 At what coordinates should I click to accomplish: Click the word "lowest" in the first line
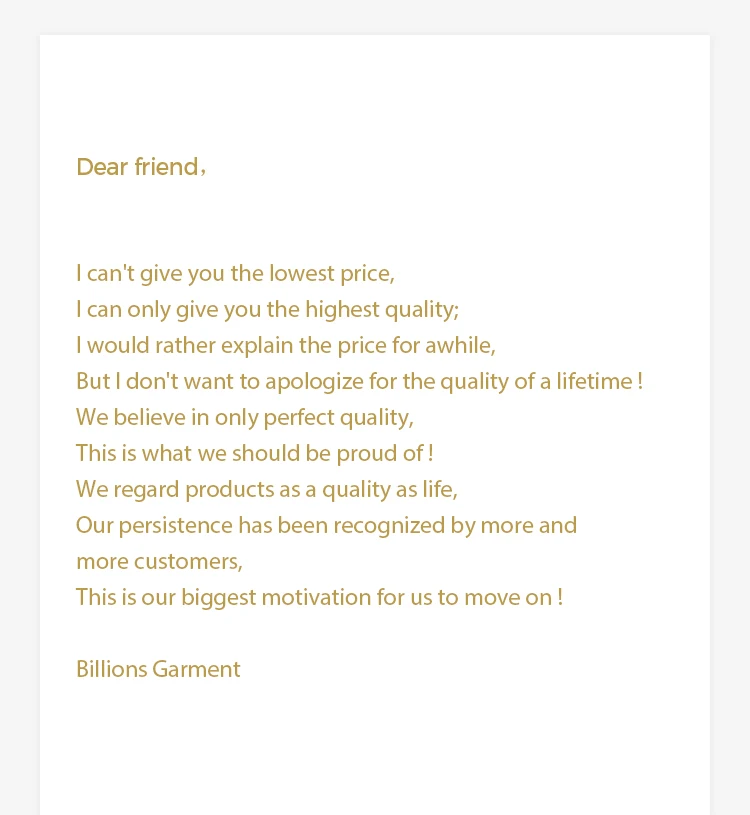[x=303, y=273]
